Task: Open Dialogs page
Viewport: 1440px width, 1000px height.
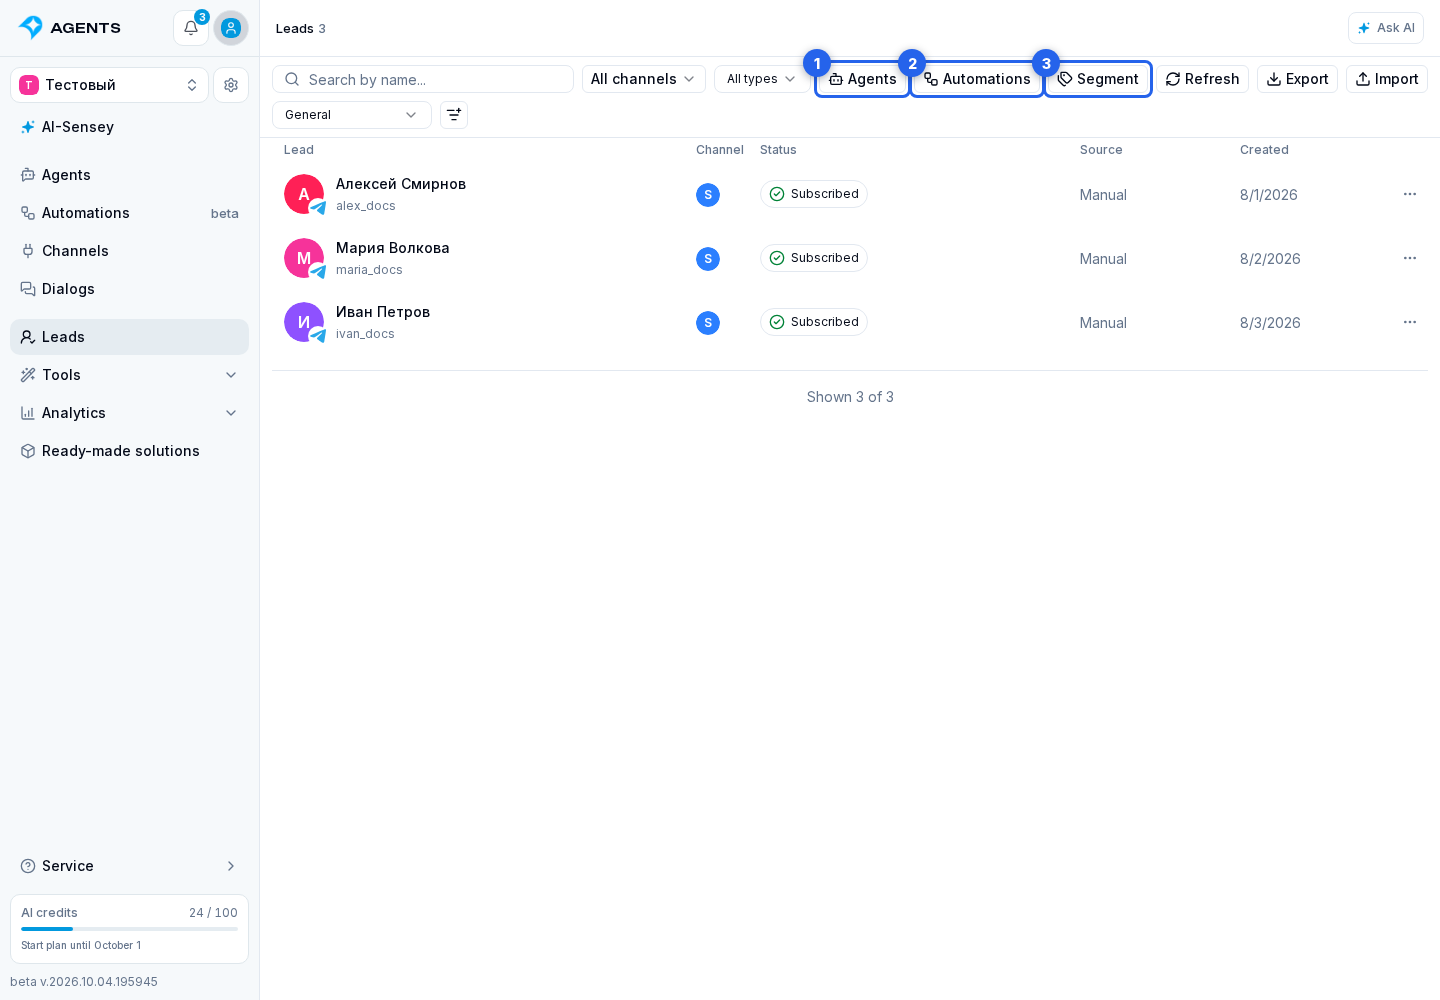Action: [x=129, y=289]
